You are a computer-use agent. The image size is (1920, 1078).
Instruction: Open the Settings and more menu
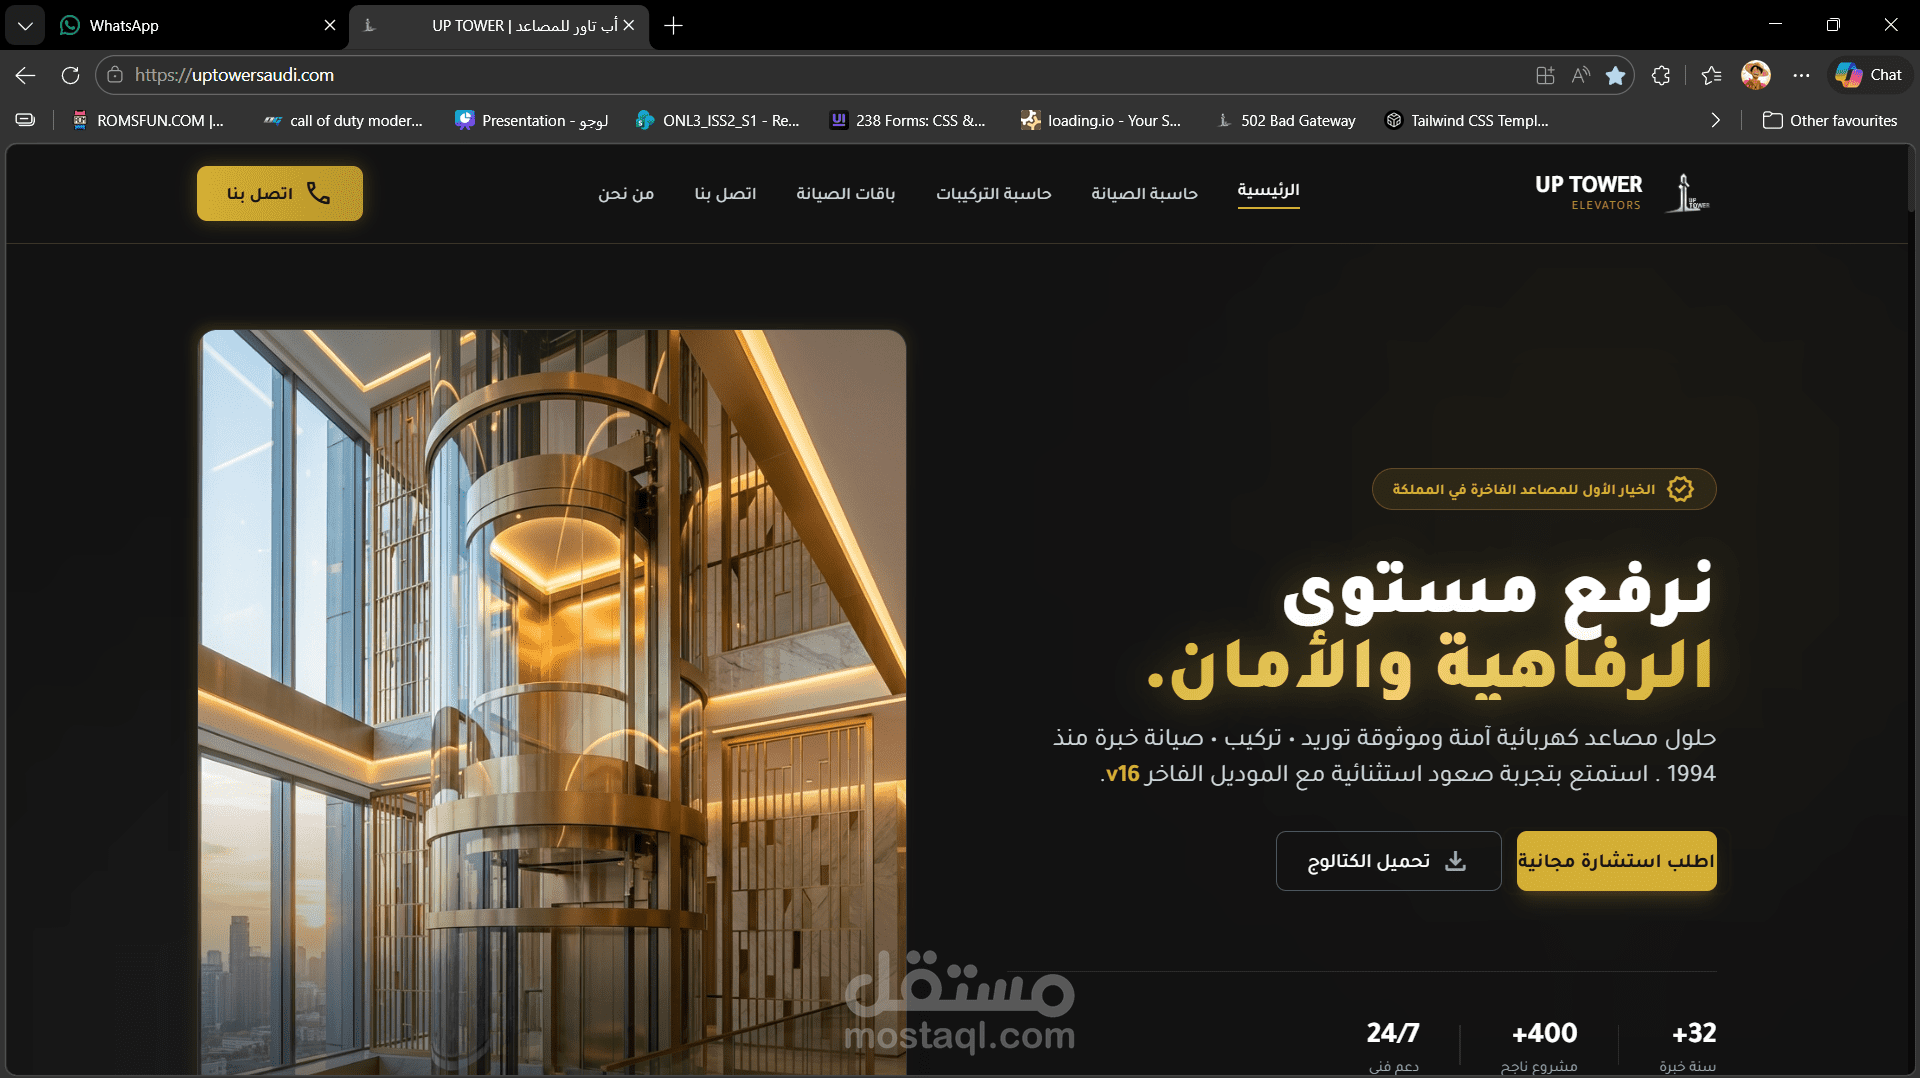[1803, 75]
